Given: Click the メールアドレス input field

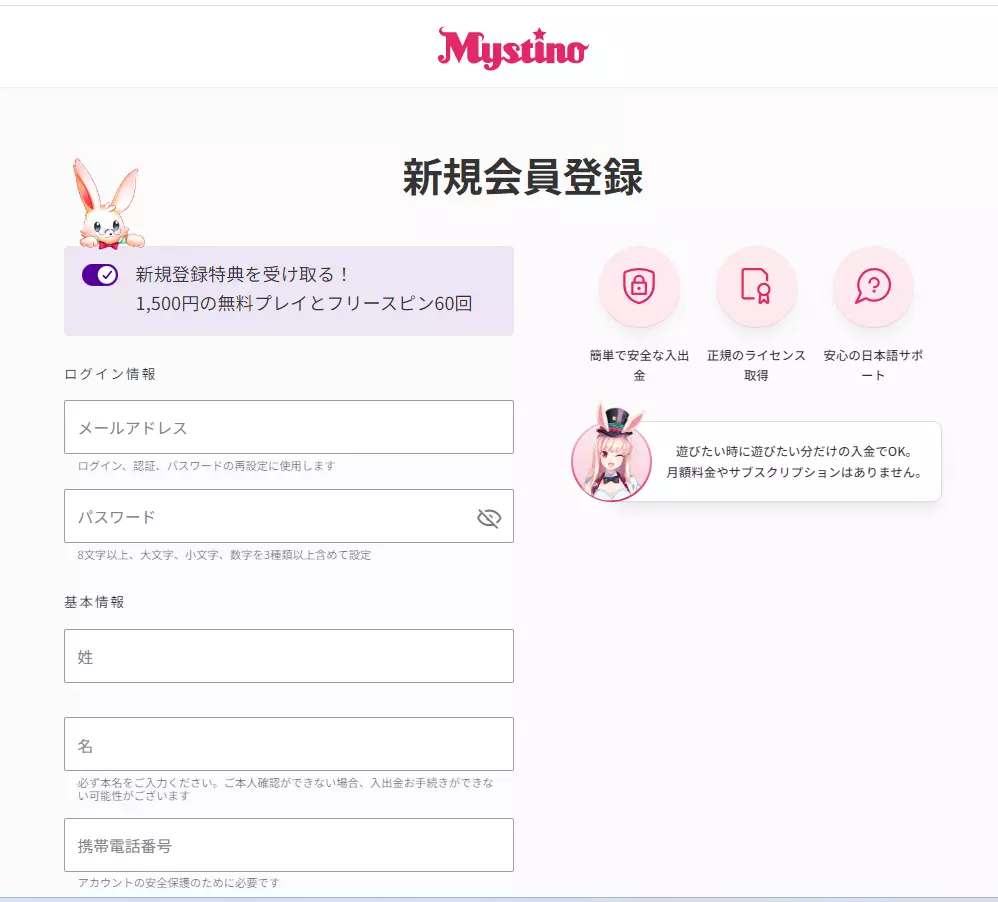Looking at the screenshot, I should click(289, 427).
